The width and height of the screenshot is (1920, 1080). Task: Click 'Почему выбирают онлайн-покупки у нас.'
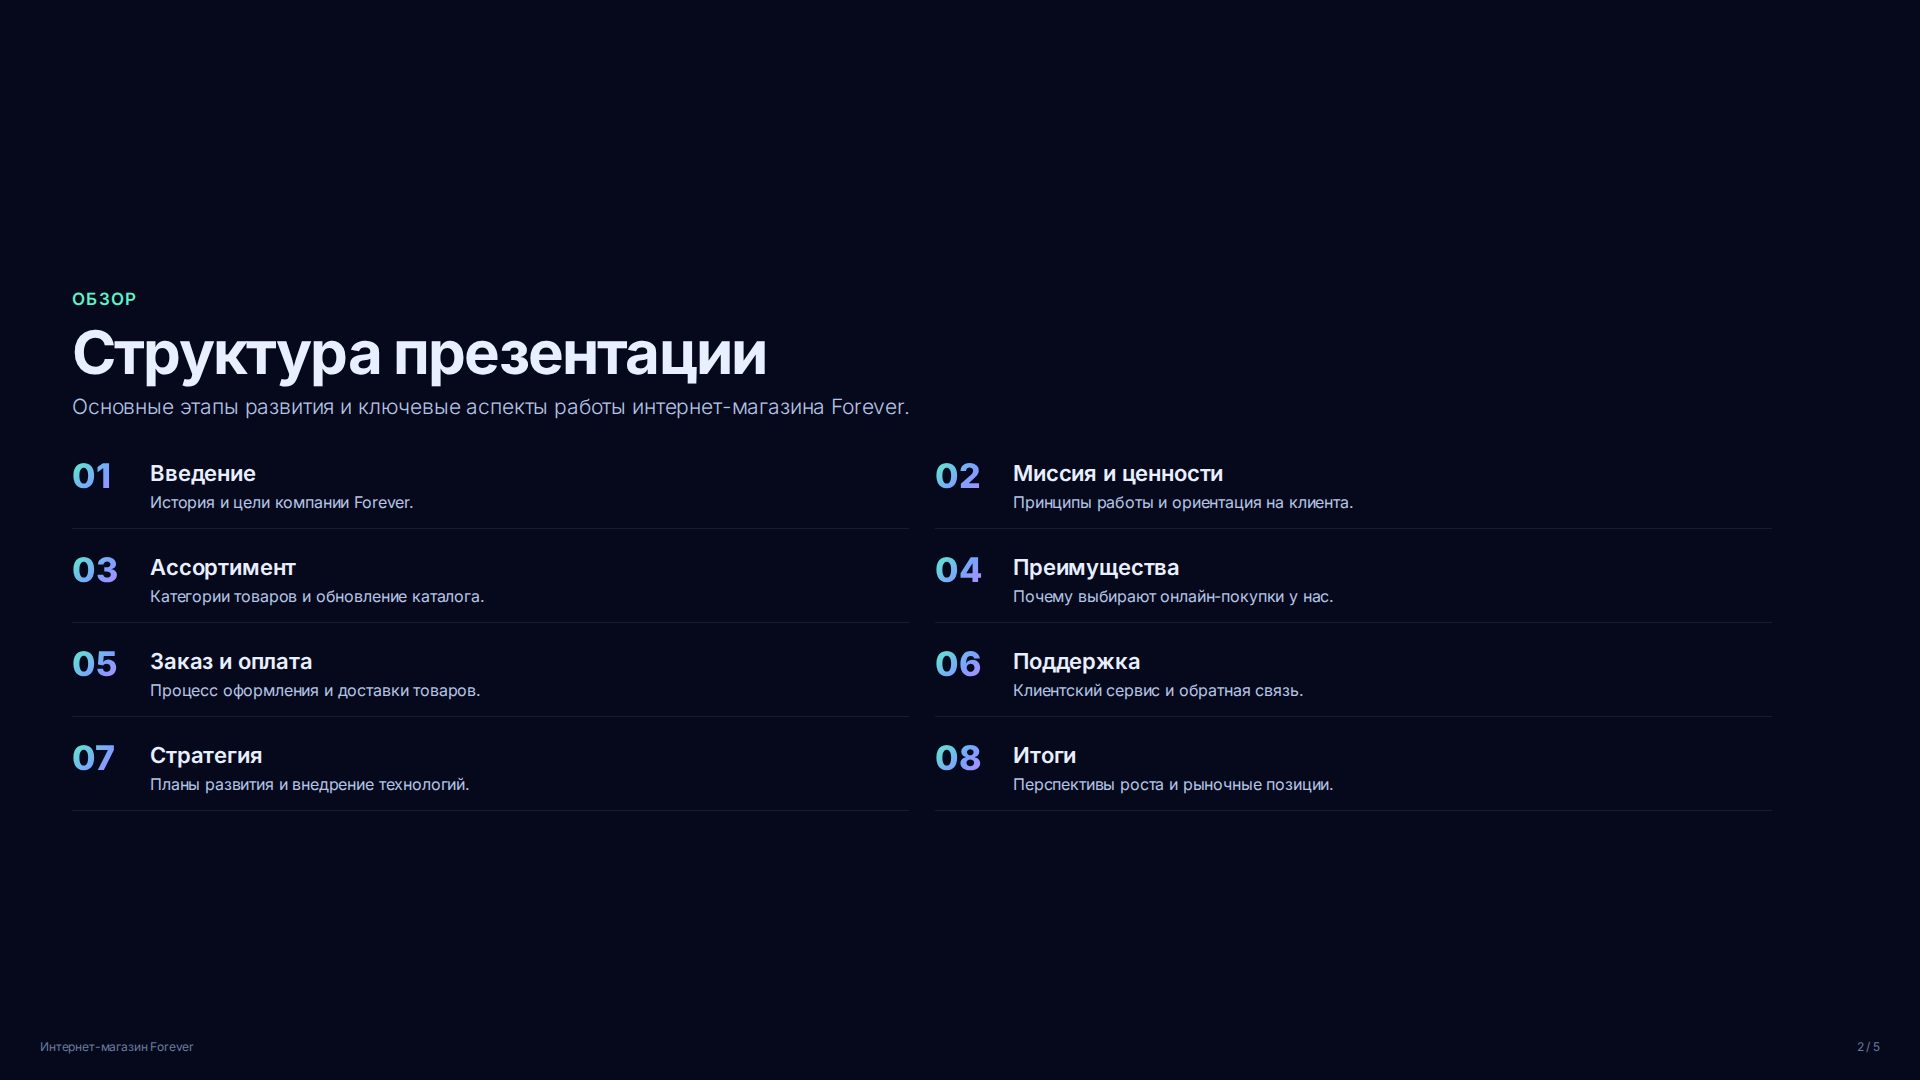[x=1173, y=597]
